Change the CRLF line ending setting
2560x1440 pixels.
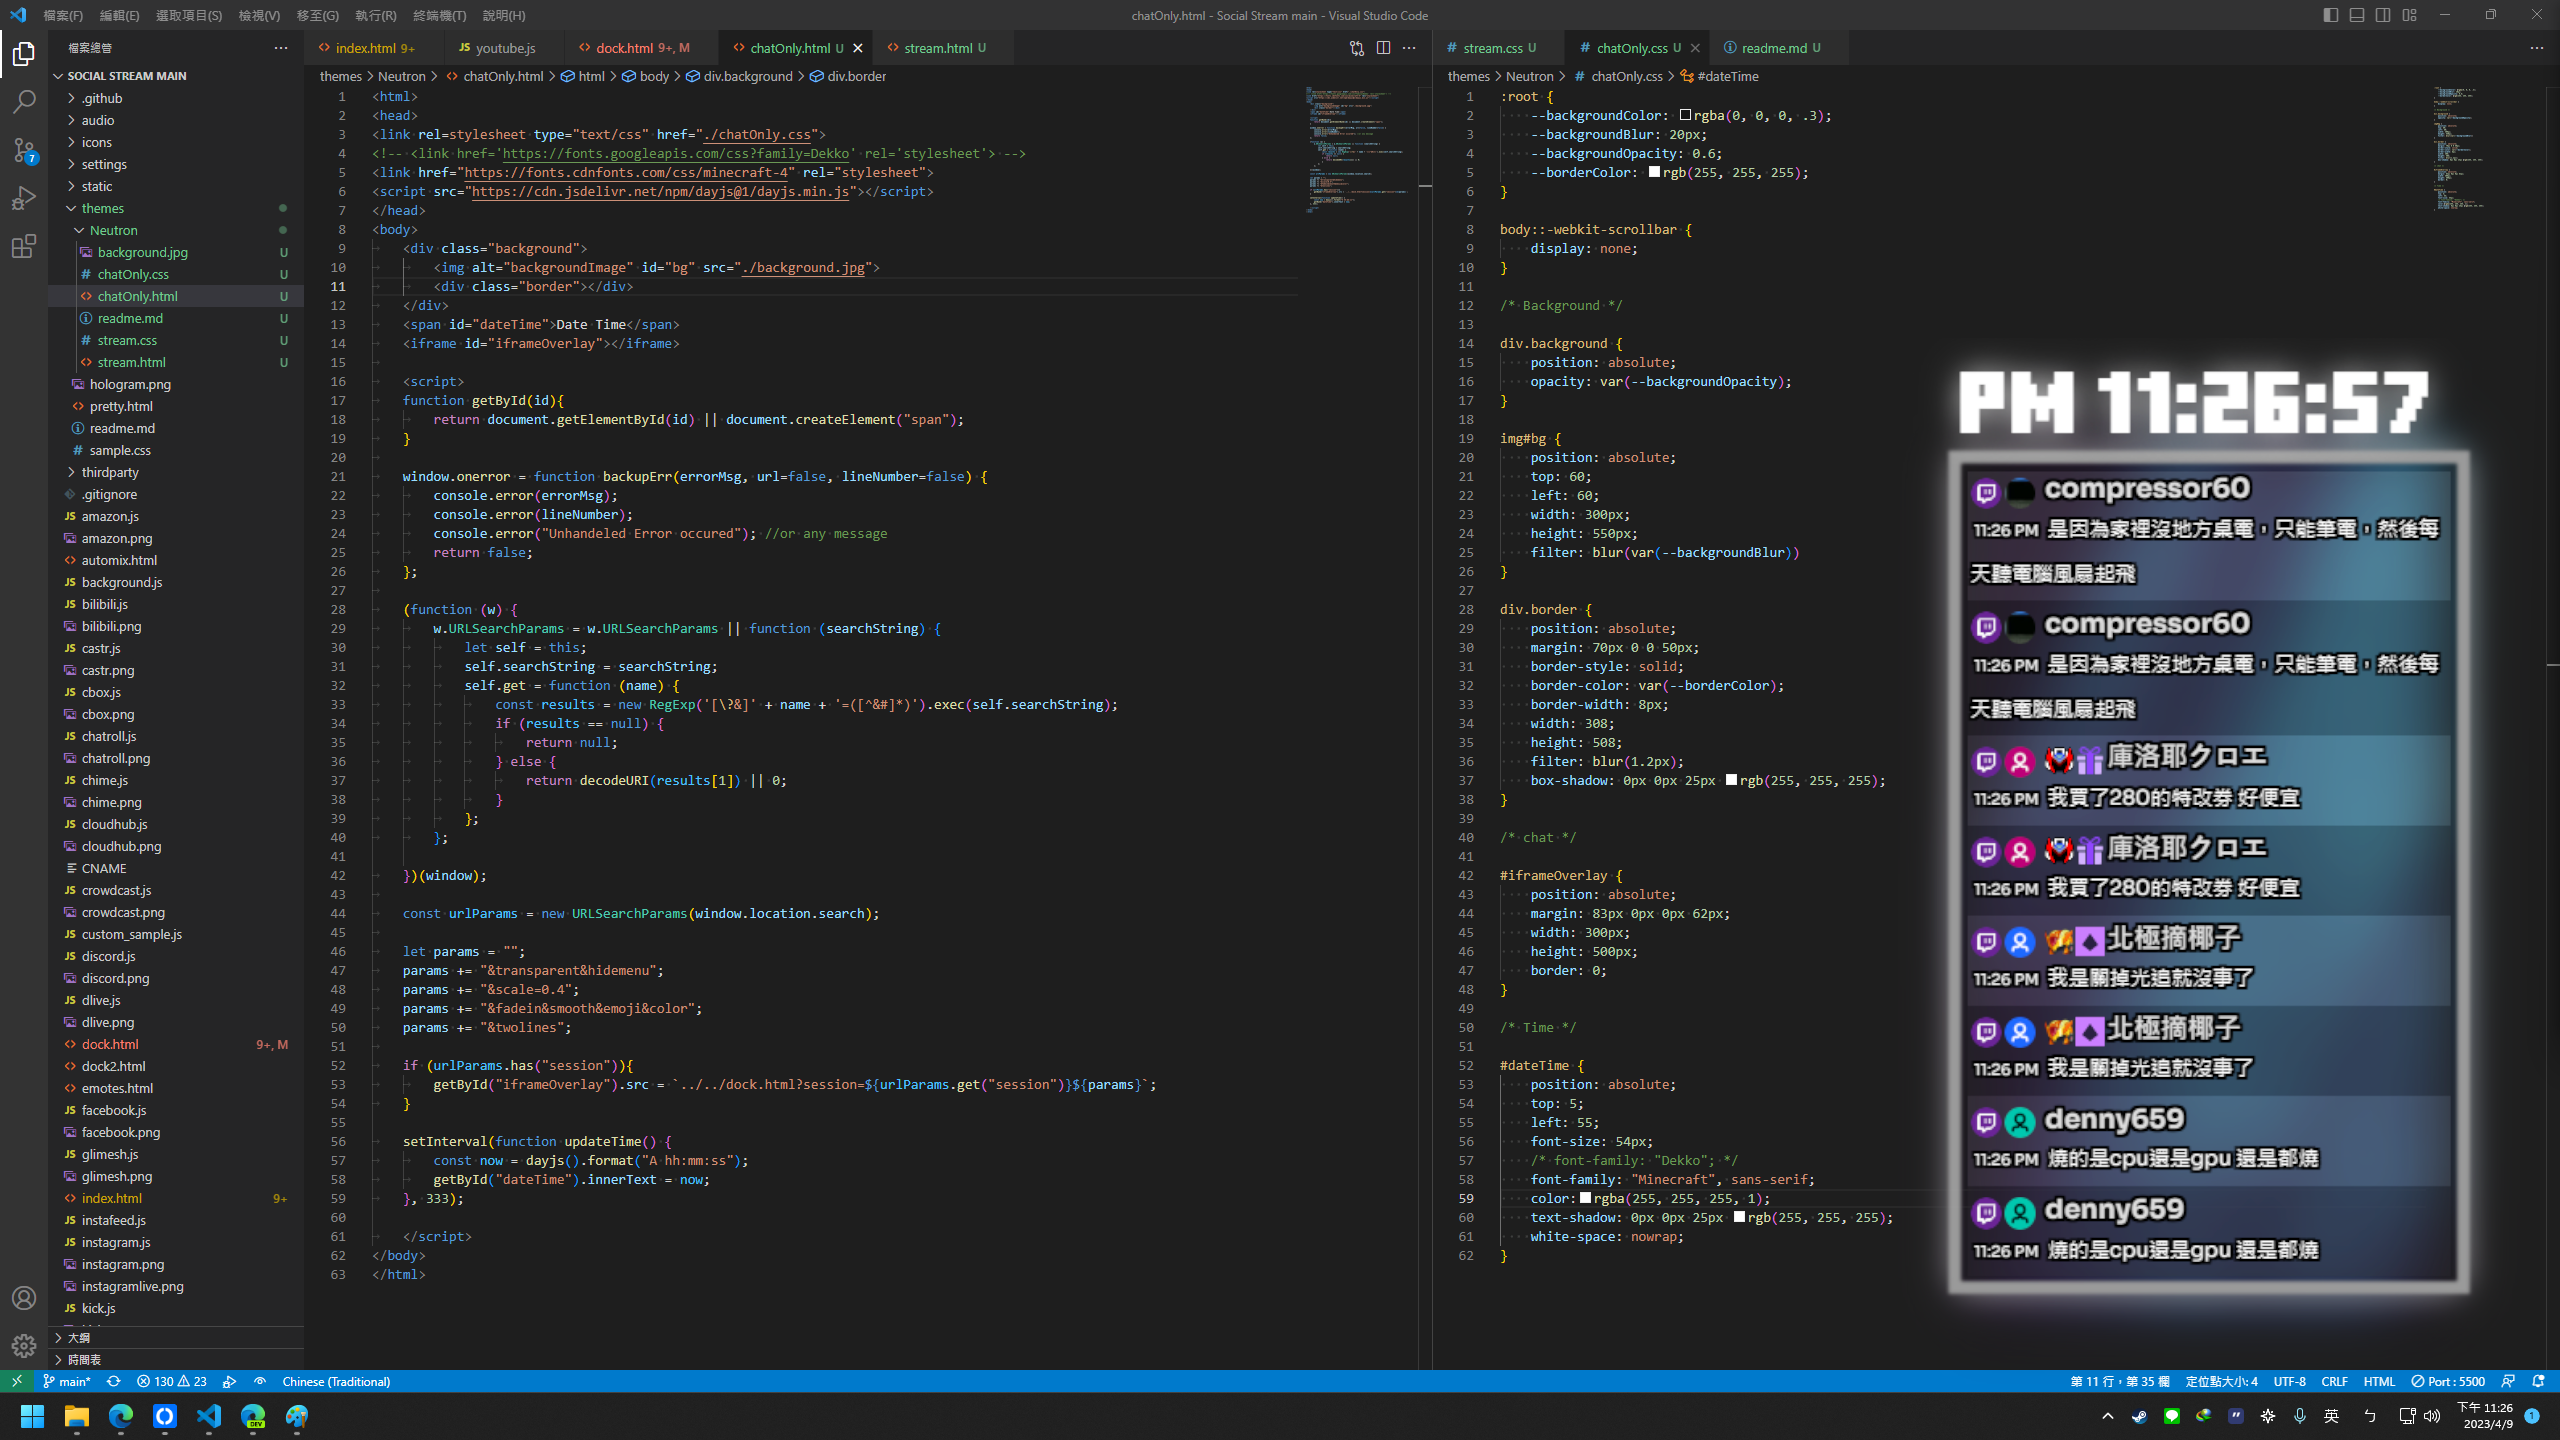click(x=2334, y=1381)
